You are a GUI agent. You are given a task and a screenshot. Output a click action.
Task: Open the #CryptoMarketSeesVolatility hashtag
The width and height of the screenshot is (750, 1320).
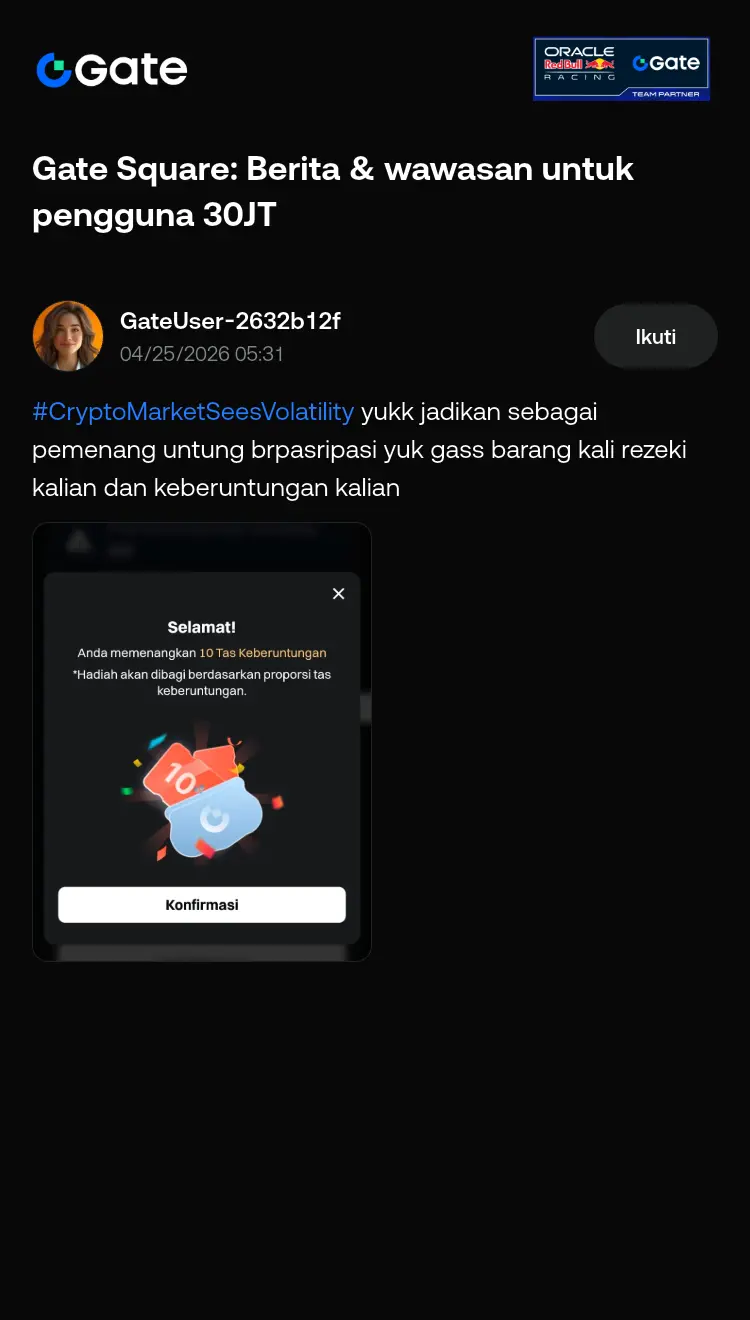tap(193, 411)
